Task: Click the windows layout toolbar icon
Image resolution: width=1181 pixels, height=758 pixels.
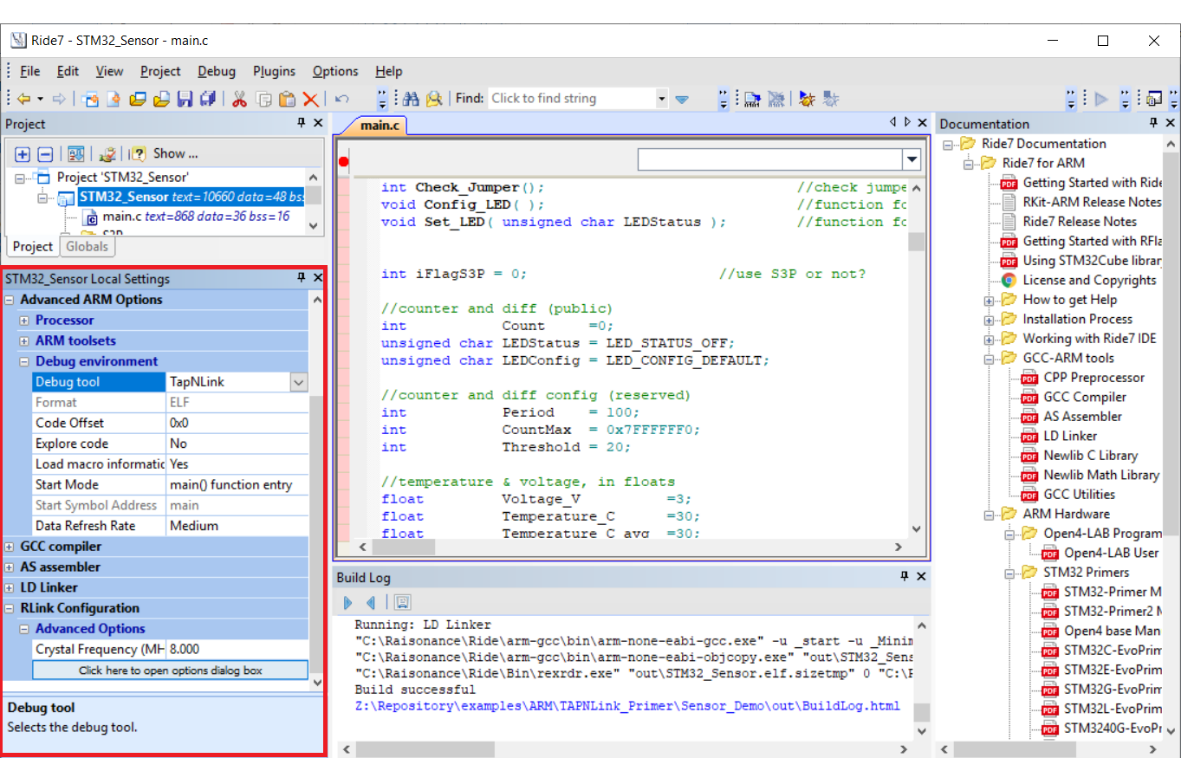Action: click(x=1154, y=99)
